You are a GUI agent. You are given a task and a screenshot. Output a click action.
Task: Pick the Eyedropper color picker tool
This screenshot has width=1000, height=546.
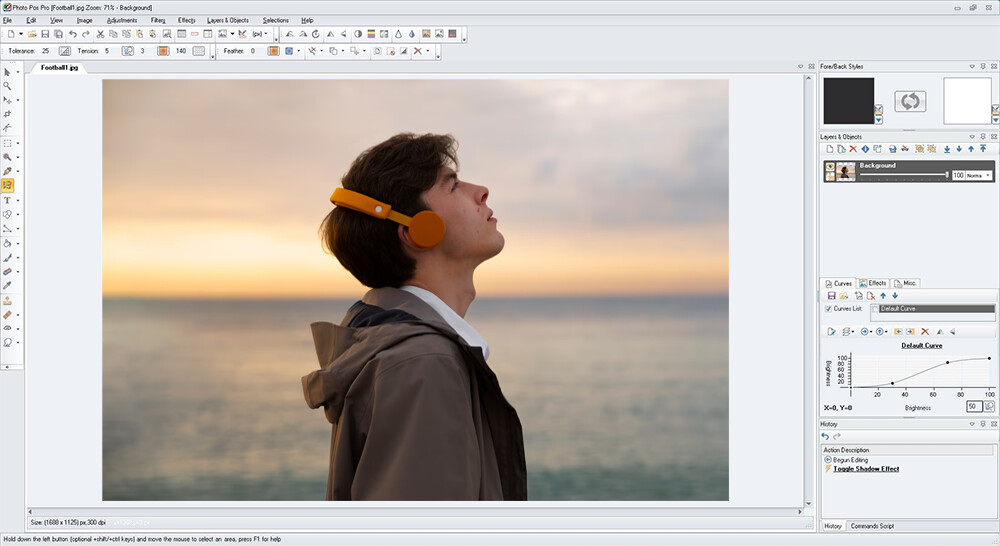point(8,285)
